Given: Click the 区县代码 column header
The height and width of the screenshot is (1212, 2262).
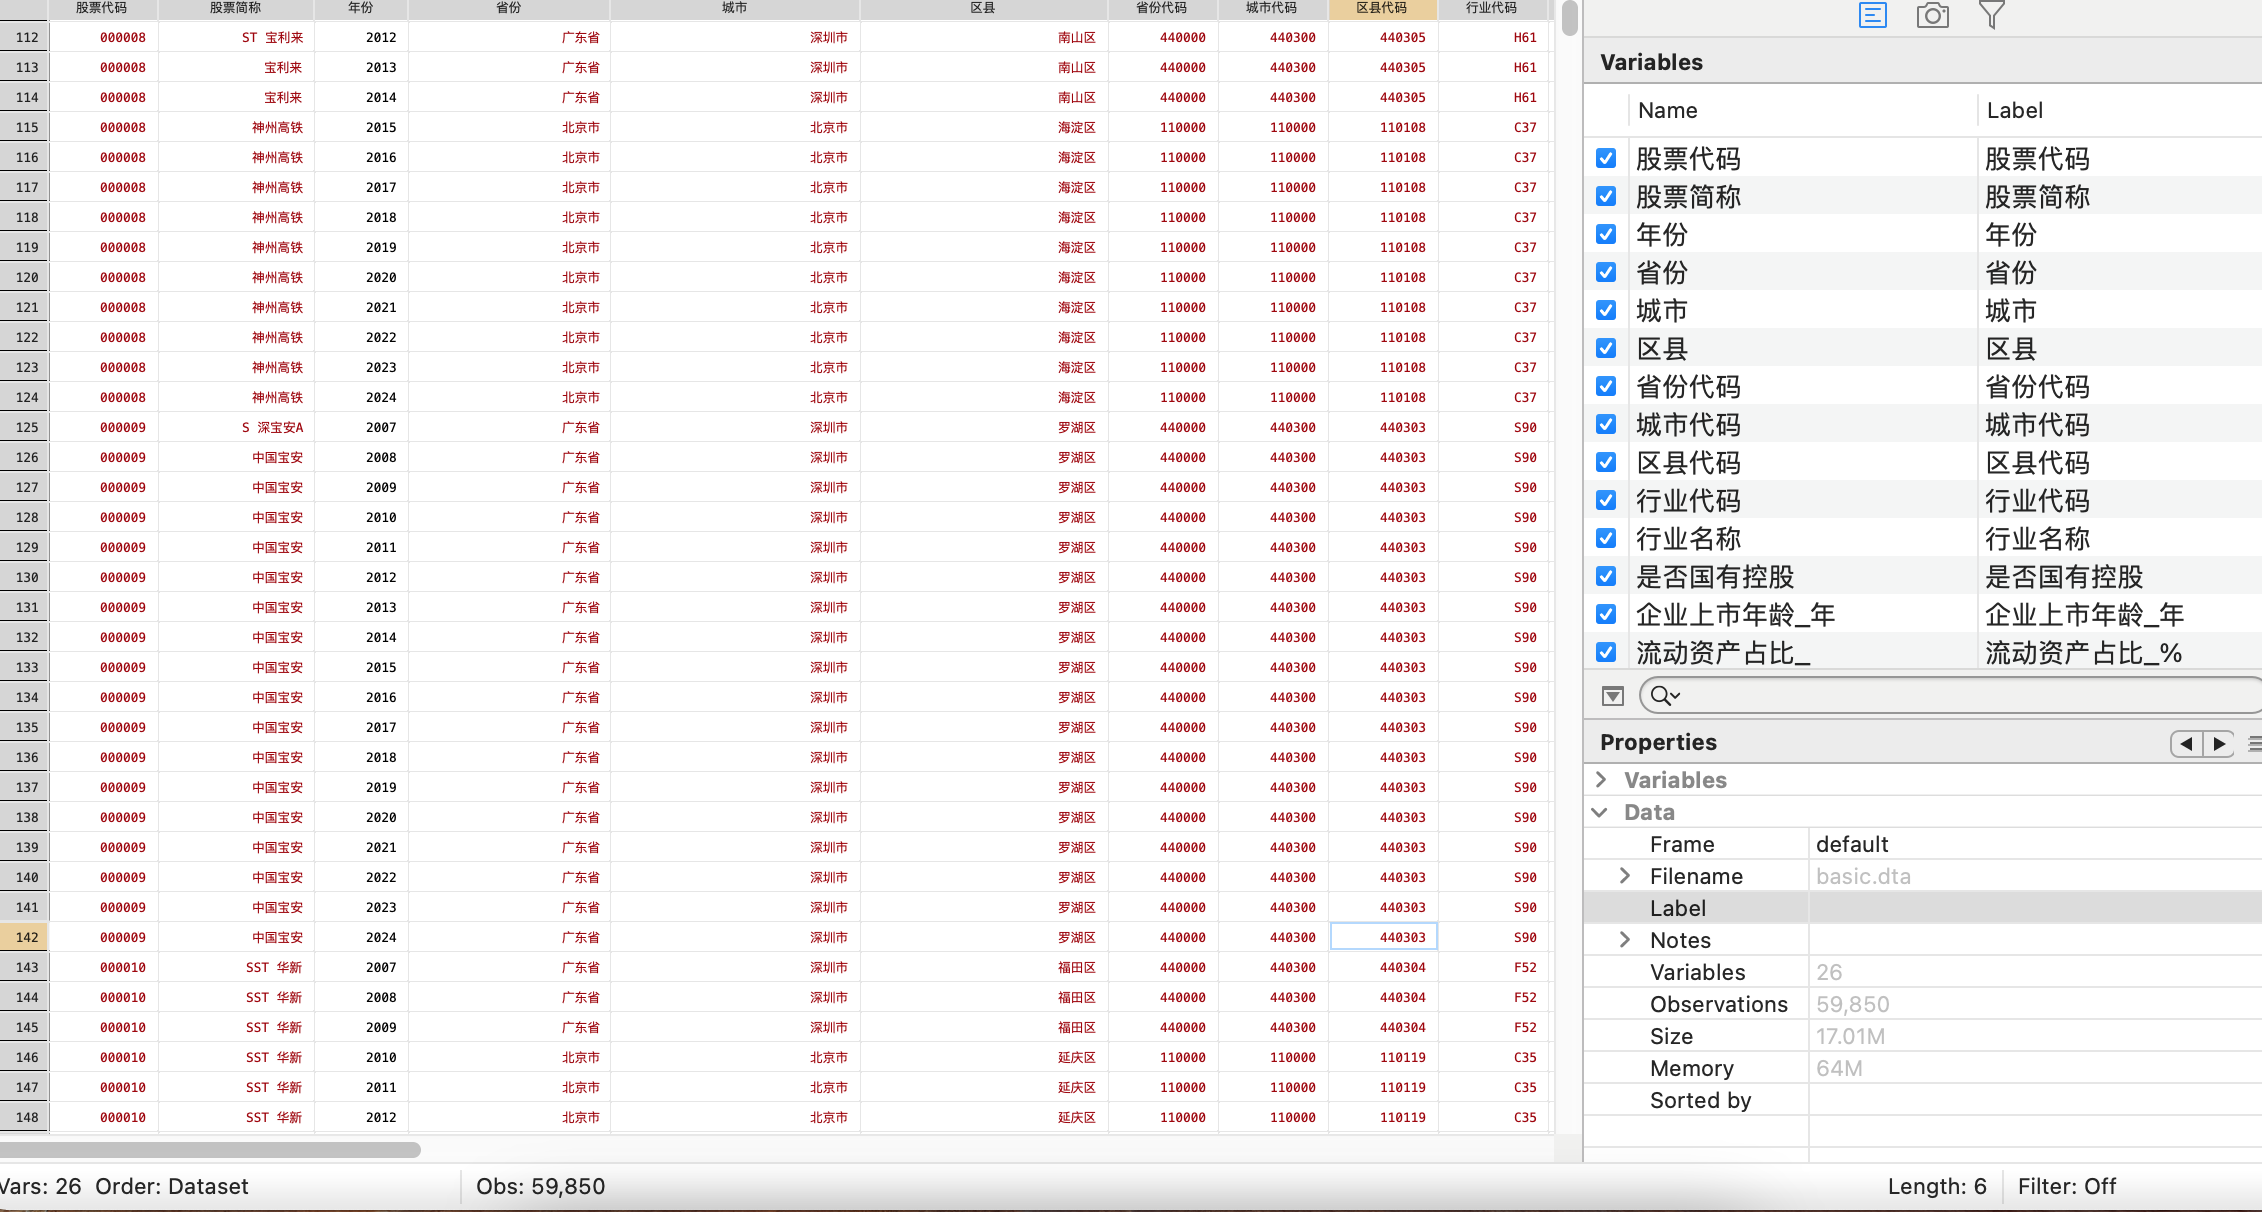Looking at the screenshot, I should tap(1382, 8).
